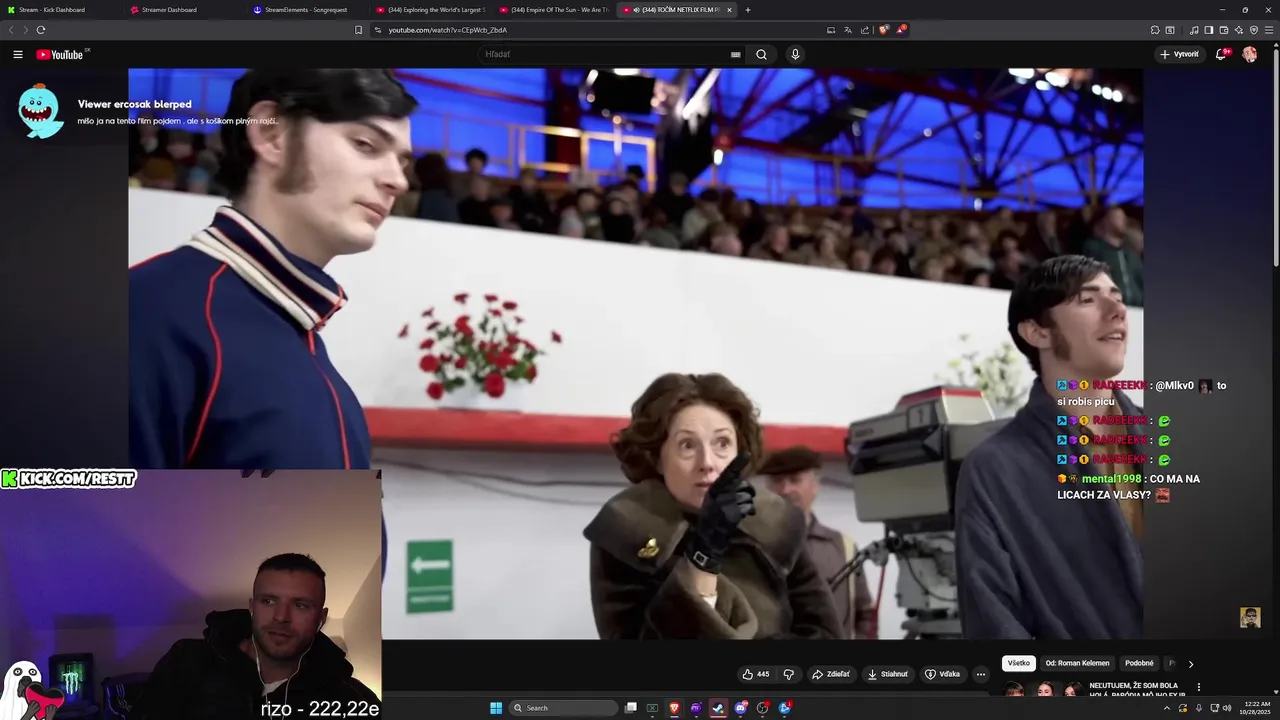
Task: Open the clock showing 12:22 AM
Action: pos(1256,708)
